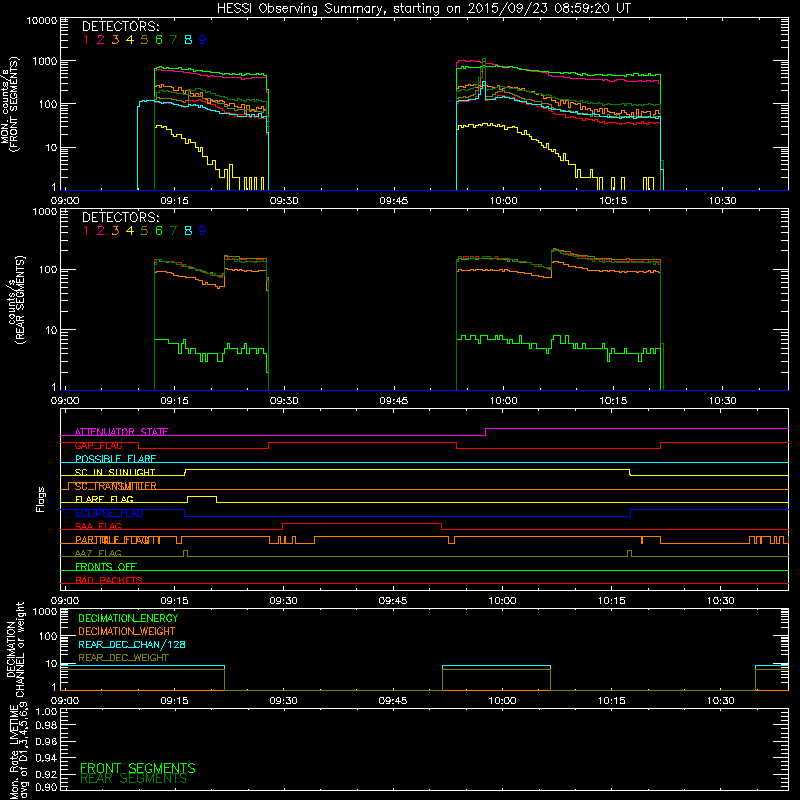Select the DETECTORS: label in the front segments plot
Image resolution: width=800 pixels, height=800 pixels.
pos(120,27)
